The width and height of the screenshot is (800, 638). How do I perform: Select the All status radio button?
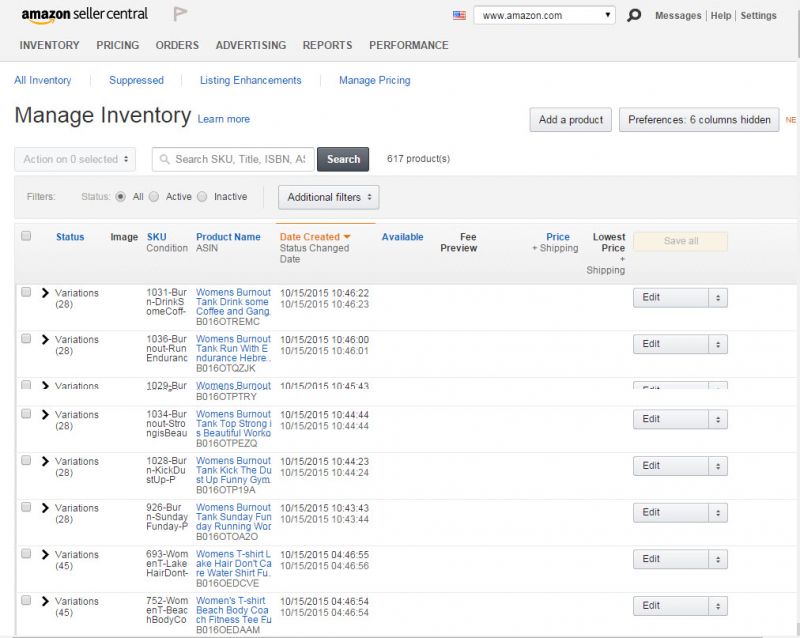pyautogui.click(x=120, y=197)
